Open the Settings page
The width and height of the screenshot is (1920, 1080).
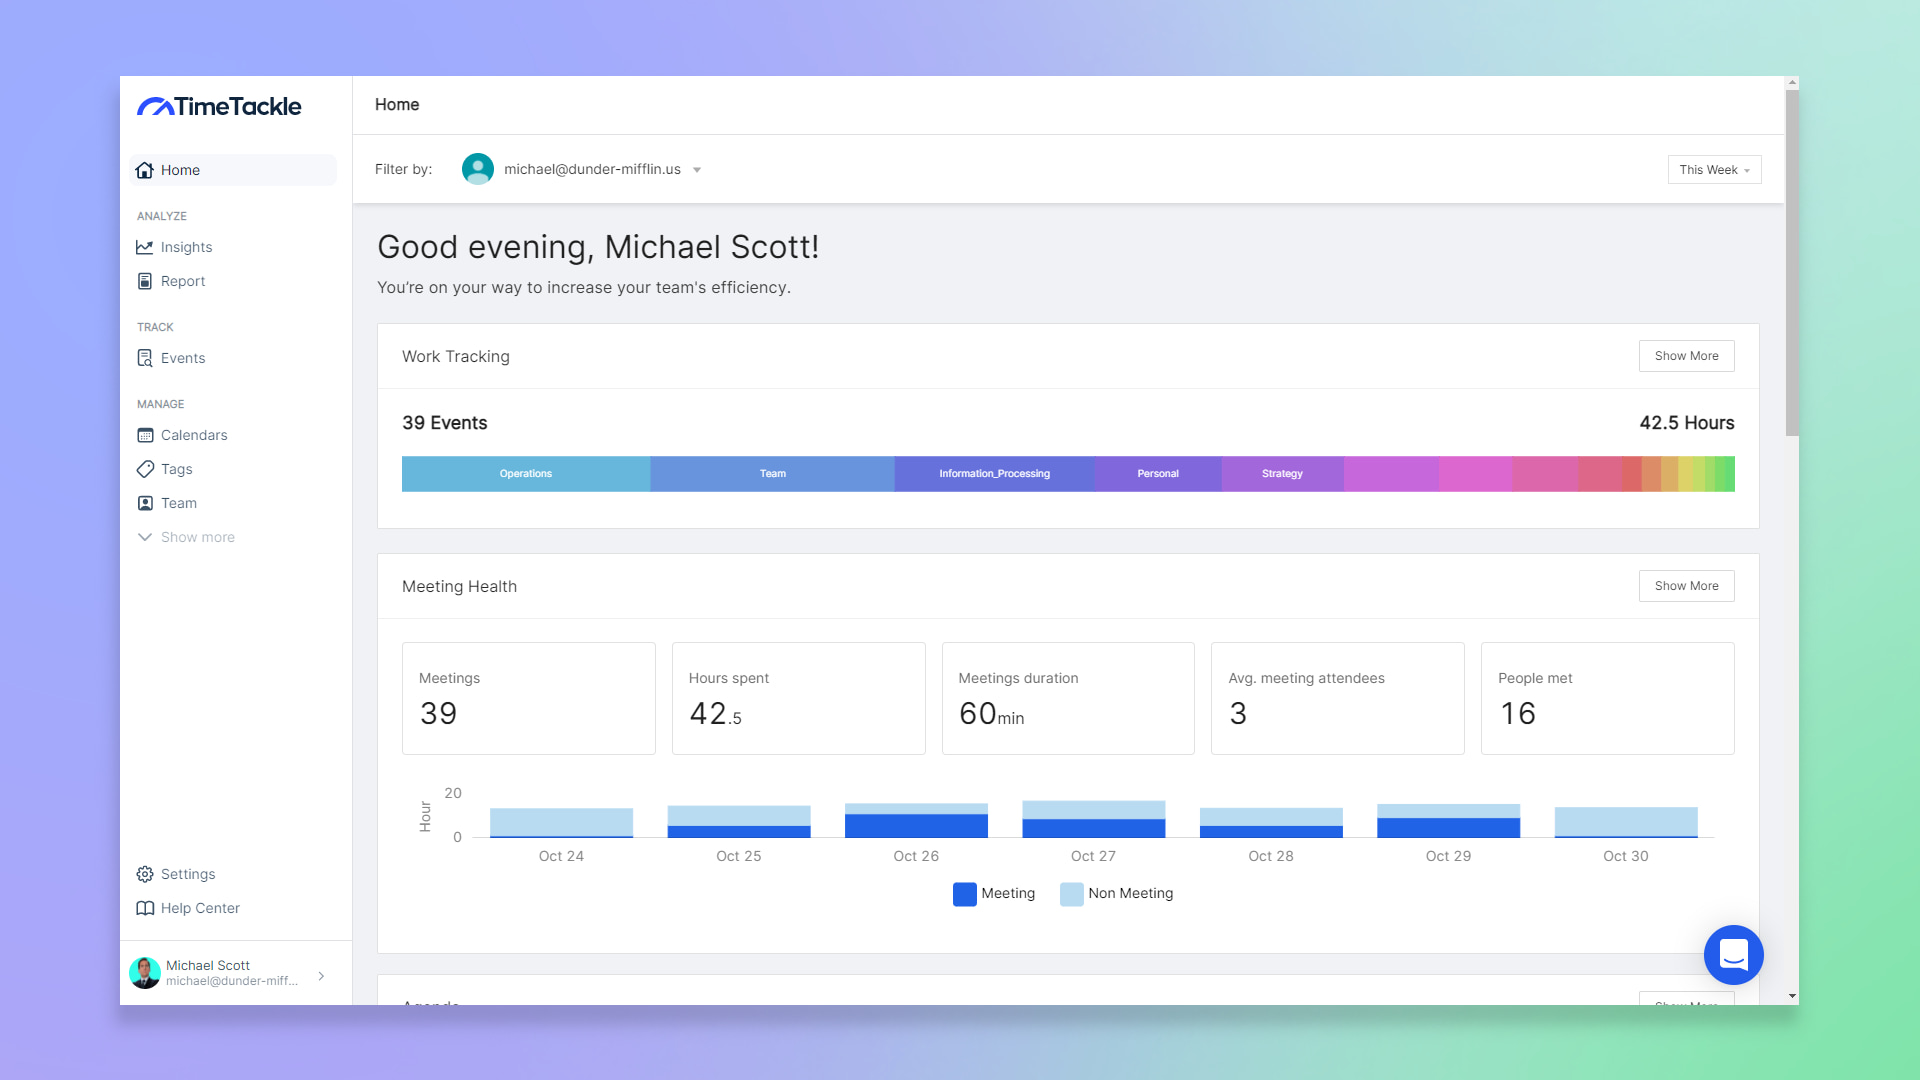tap(188, 874)
